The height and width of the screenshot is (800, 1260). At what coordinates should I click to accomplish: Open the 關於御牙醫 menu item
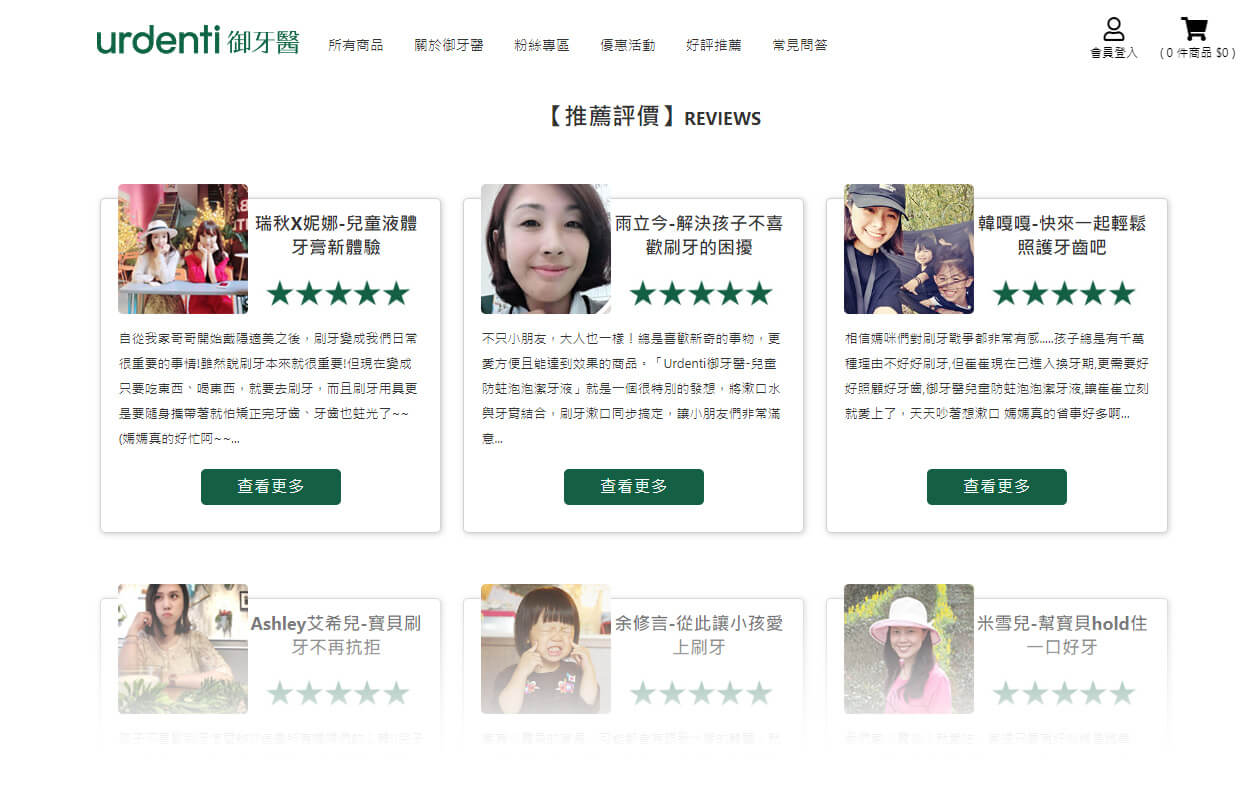tap(449, 45)
